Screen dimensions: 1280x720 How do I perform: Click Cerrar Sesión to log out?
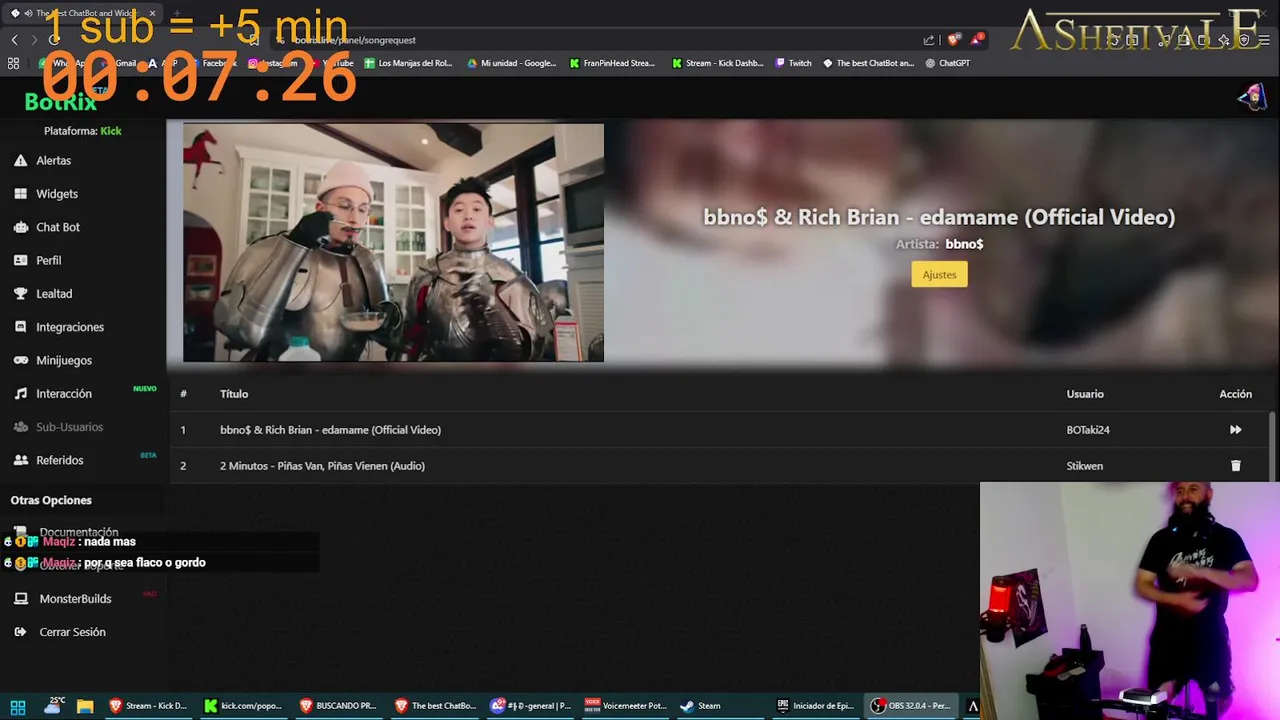(x=59, y=632)
